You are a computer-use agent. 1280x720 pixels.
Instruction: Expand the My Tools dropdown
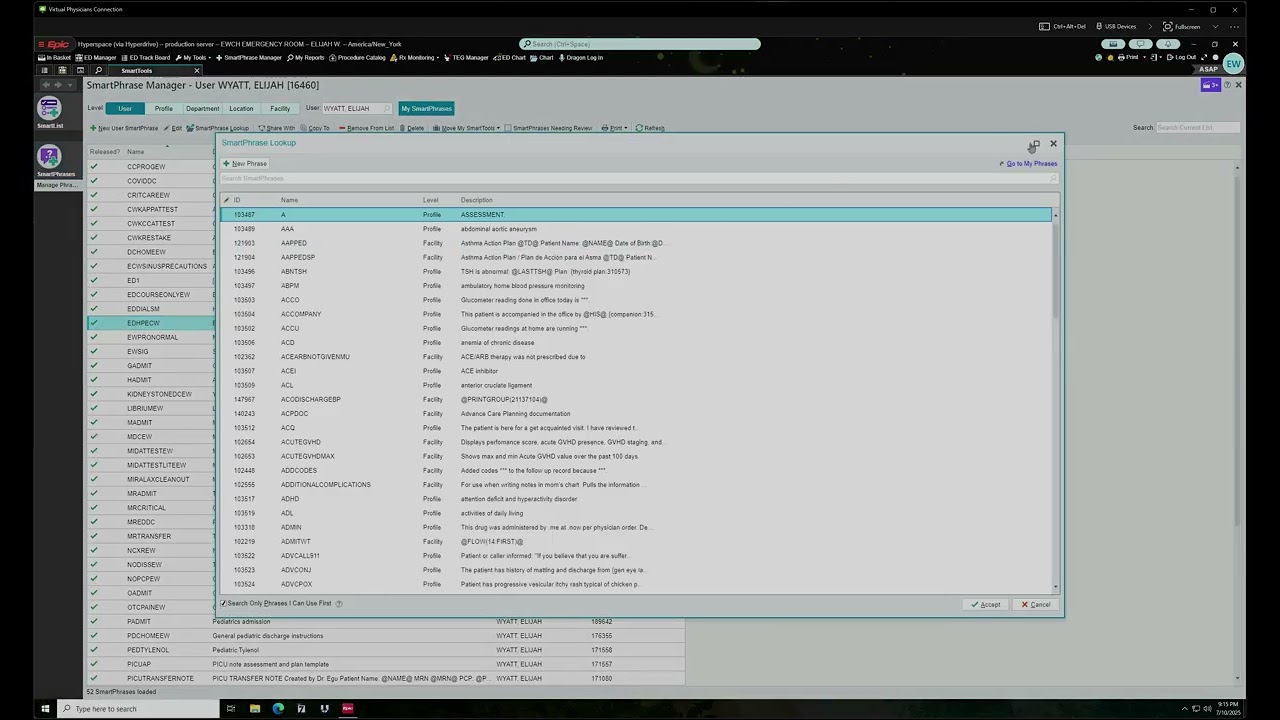coord(192,58)
